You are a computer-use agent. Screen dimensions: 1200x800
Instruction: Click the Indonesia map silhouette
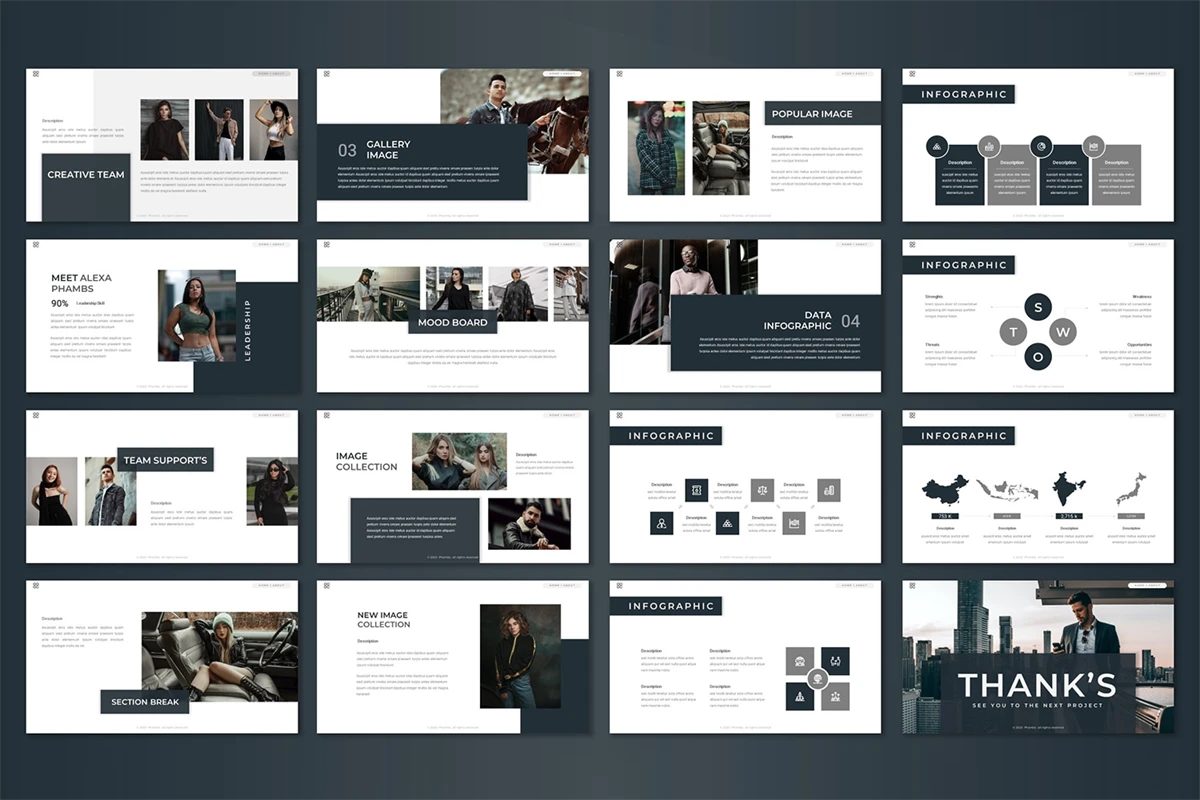[1007, 491]
